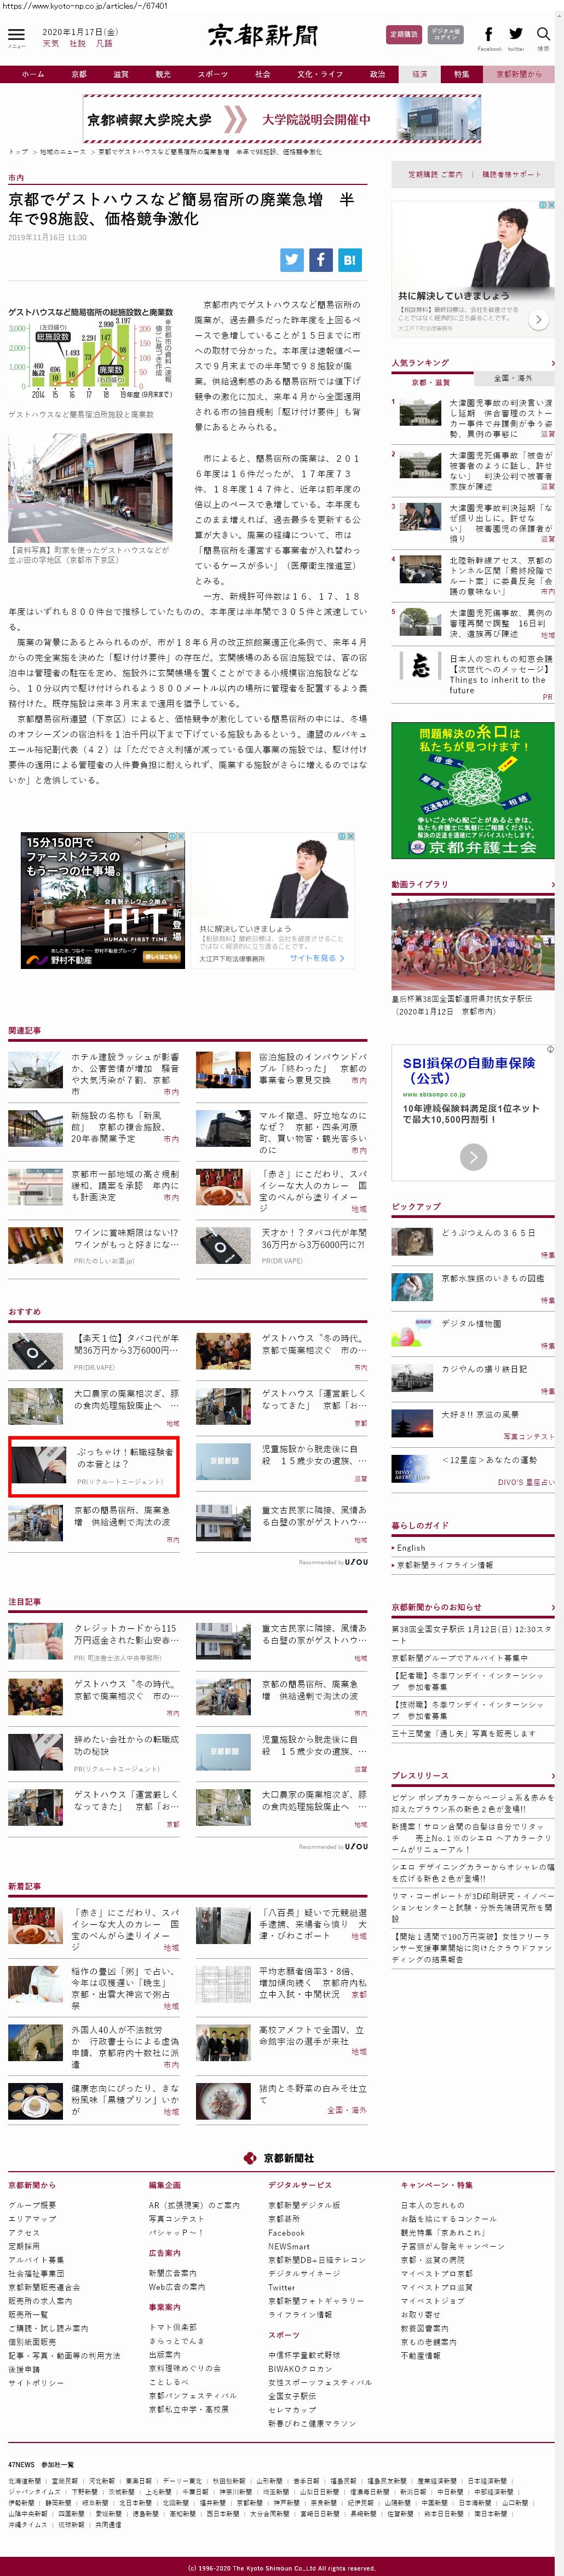Image resolution: width=564 pixels, height=2576 pixels.
Task: Click 野村不動産 H¹T ad banner
Action: click(x=103, y=901)
